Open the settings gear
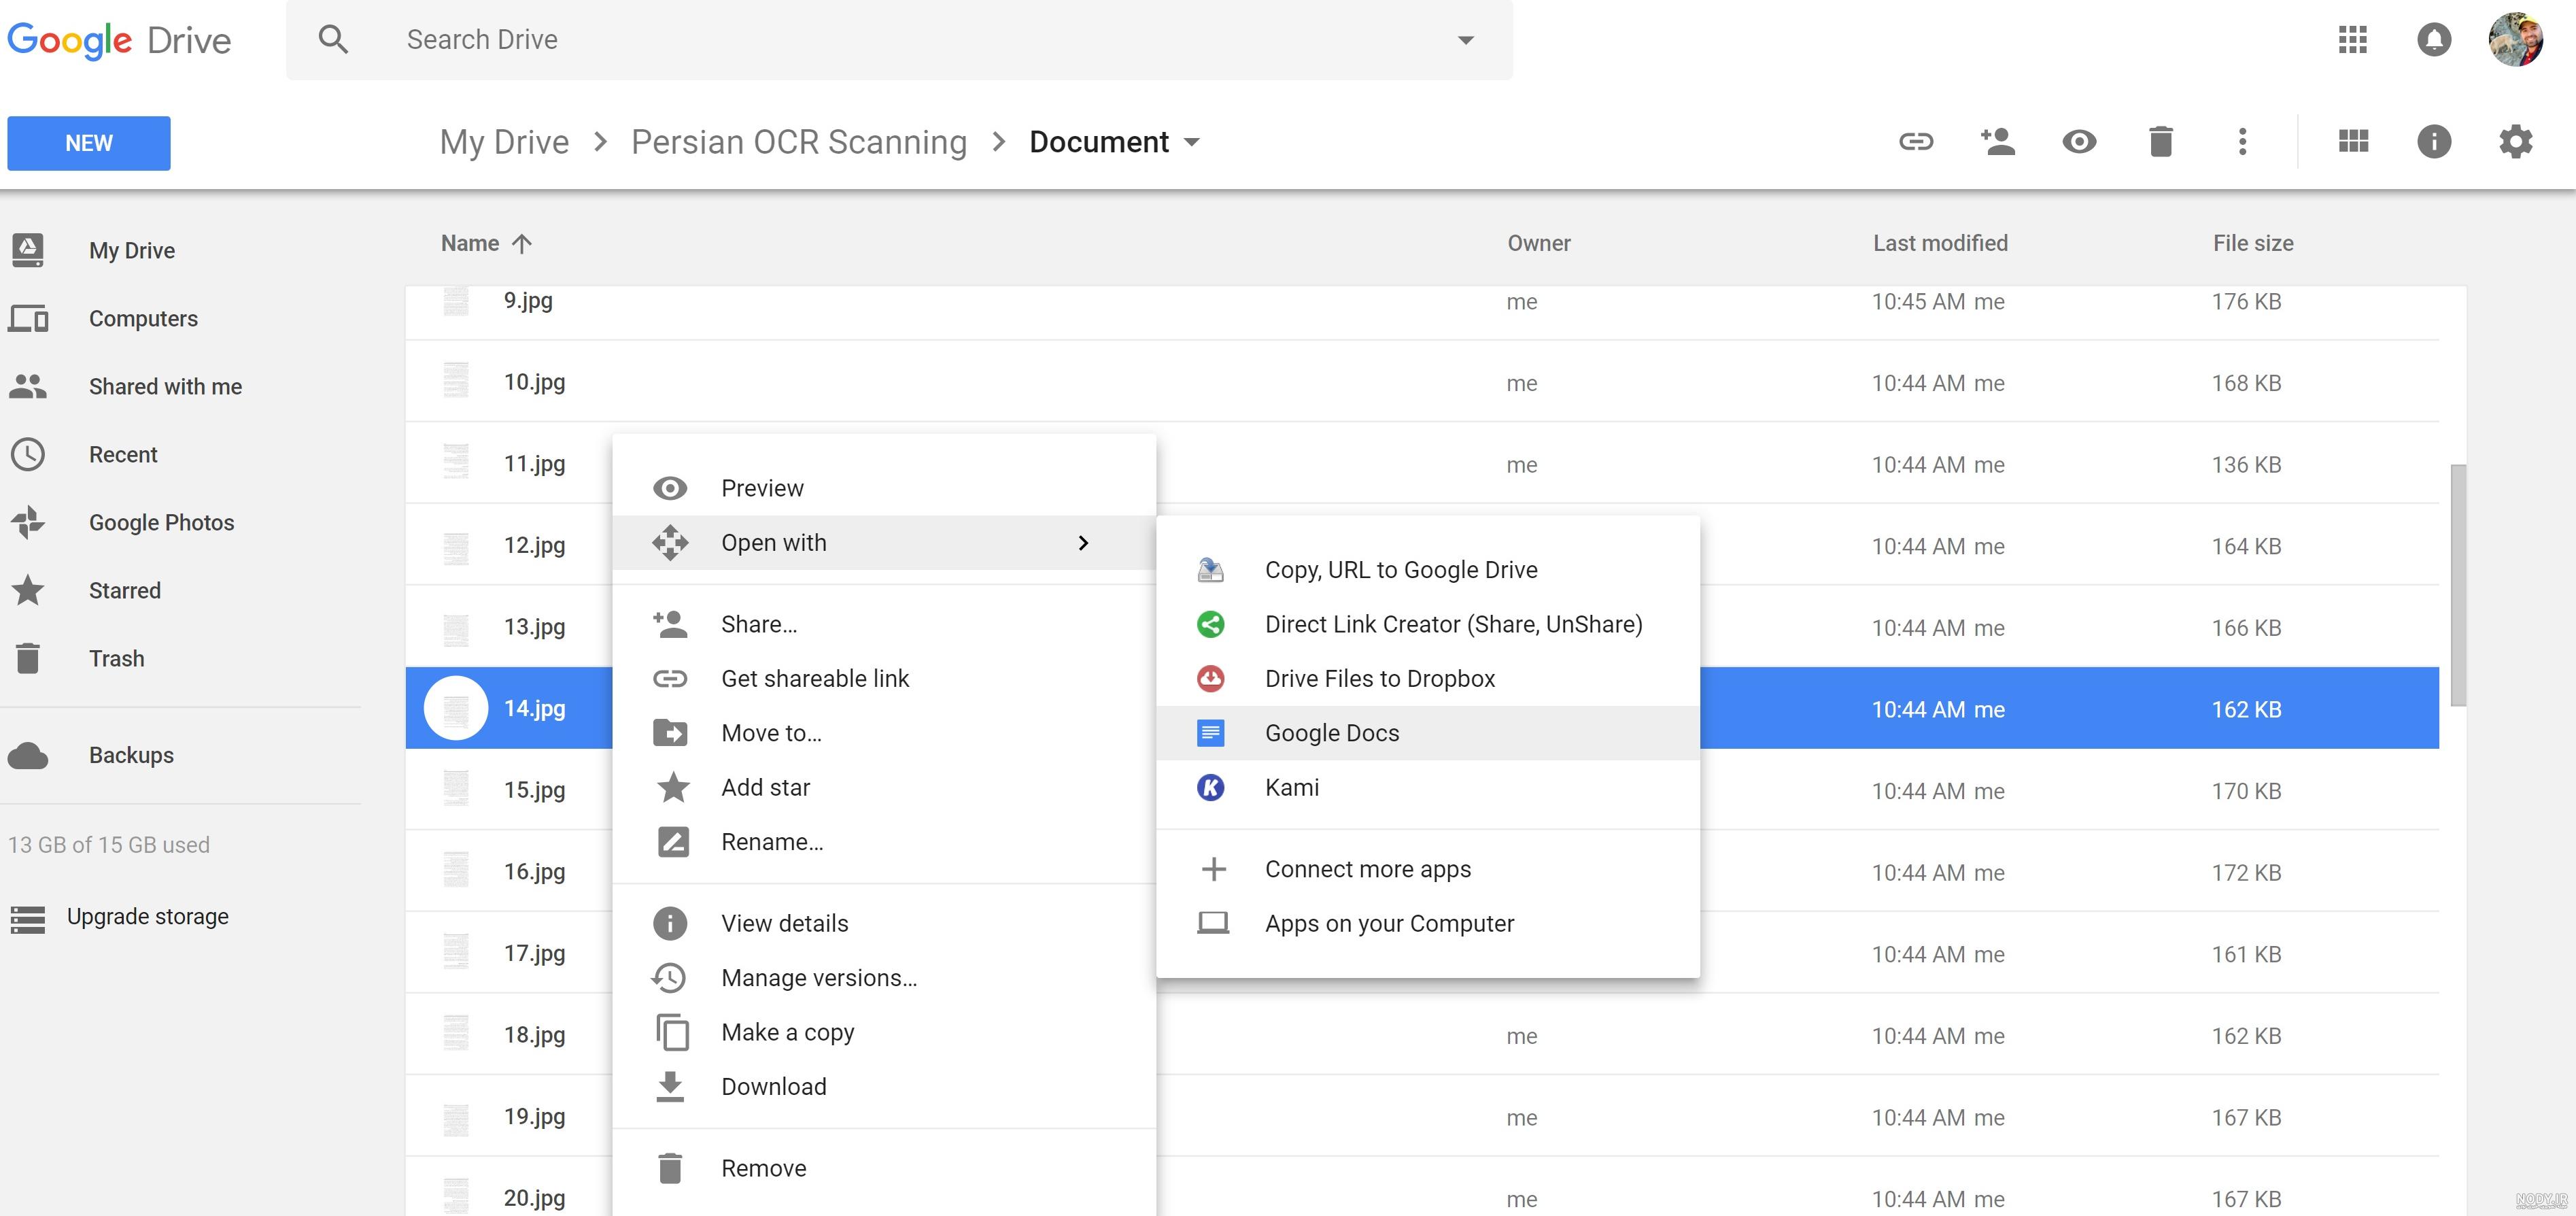Image resolution: width=2576 pixels, height=1216 pixels. pyautogui.click(x=2515, y=142)
